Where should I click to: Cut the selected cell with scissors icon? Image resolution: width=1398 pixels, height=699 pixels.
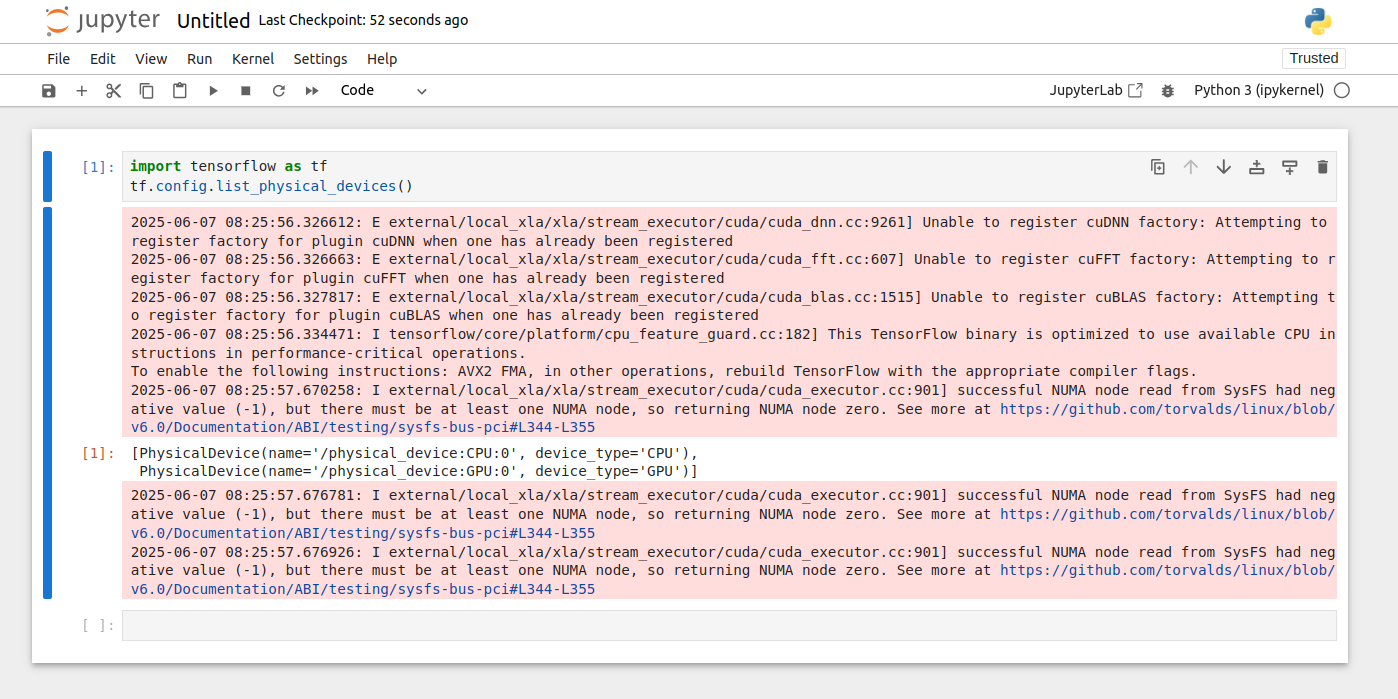pyautogui.click(x=114, y=91)
